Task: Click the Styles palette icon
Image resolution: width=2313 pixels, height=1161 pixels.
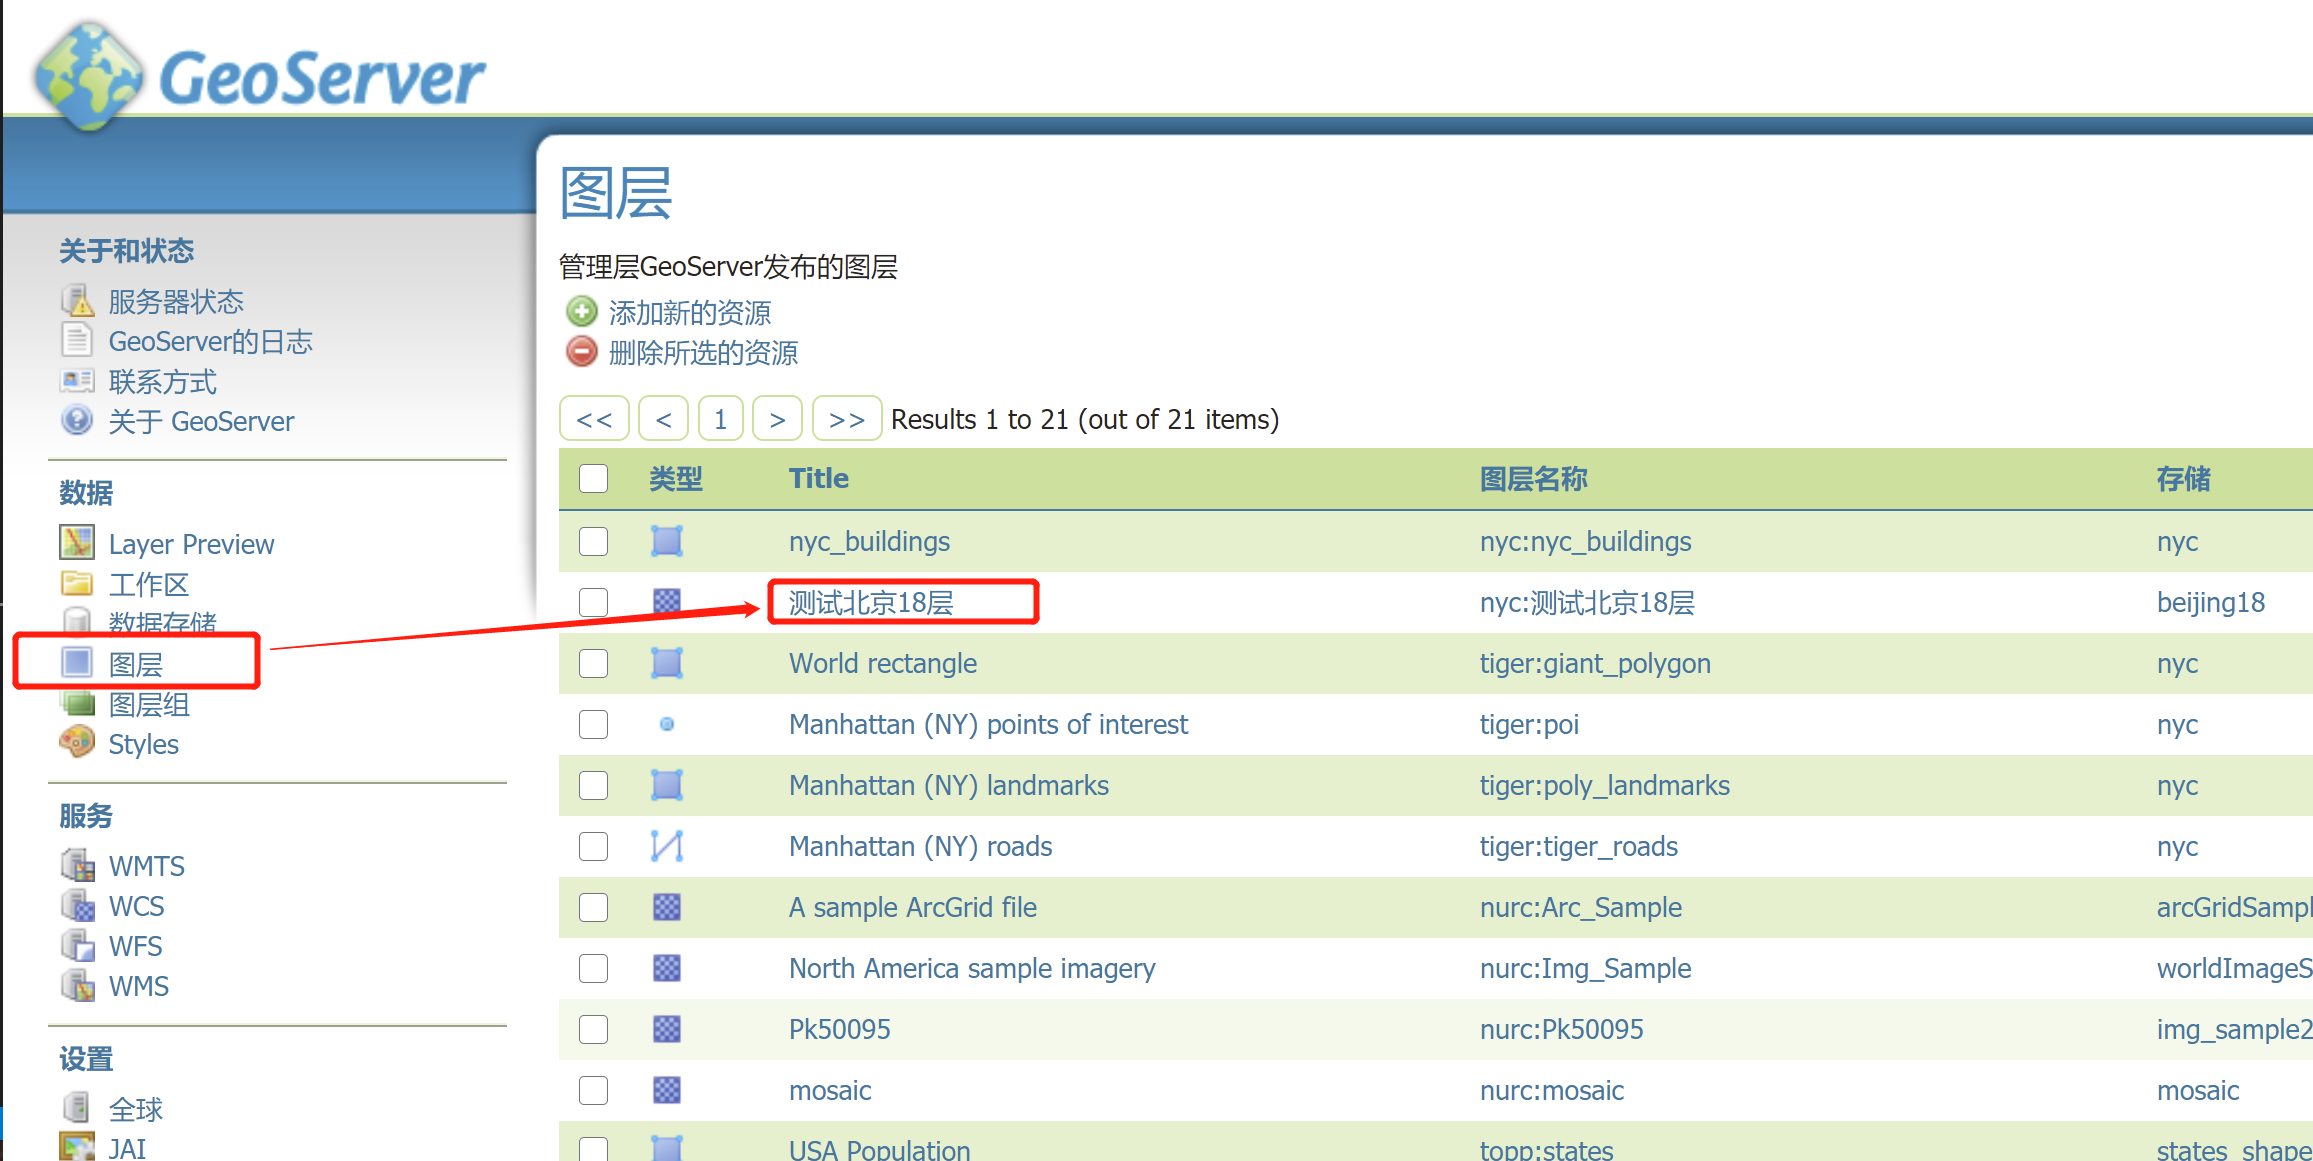Action: (x=77, y=743)
